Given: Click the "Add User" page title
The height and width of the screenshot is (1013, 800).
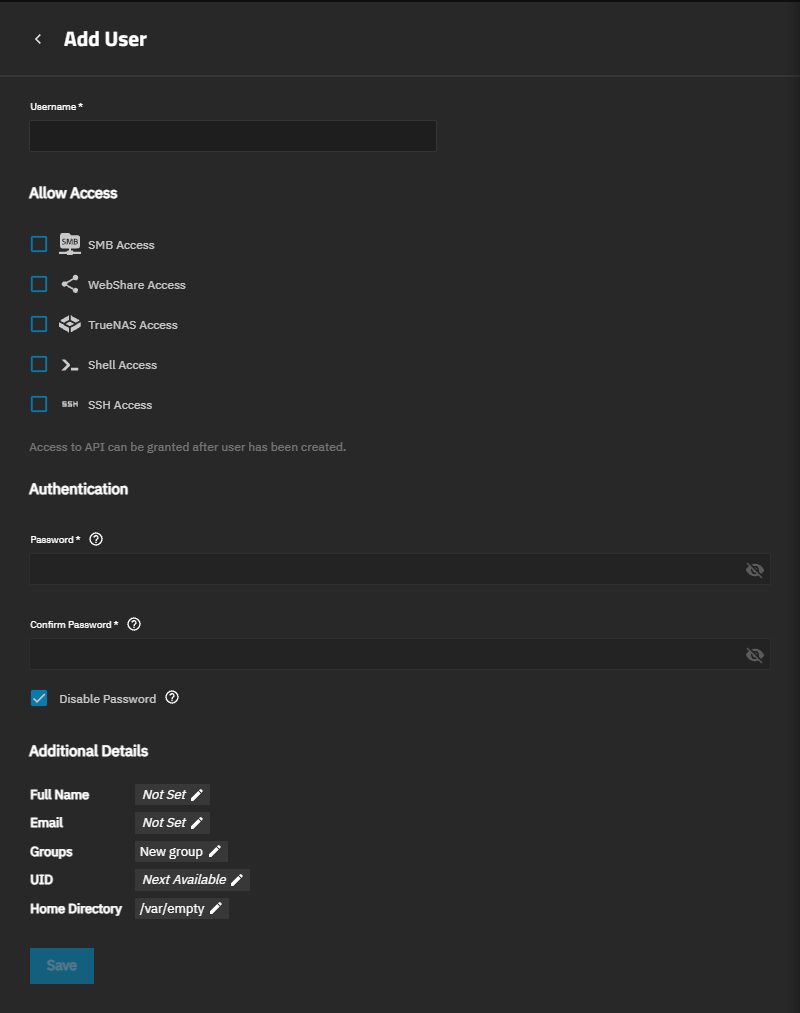Looking at the screenshot, I should (x=105, y=39).
